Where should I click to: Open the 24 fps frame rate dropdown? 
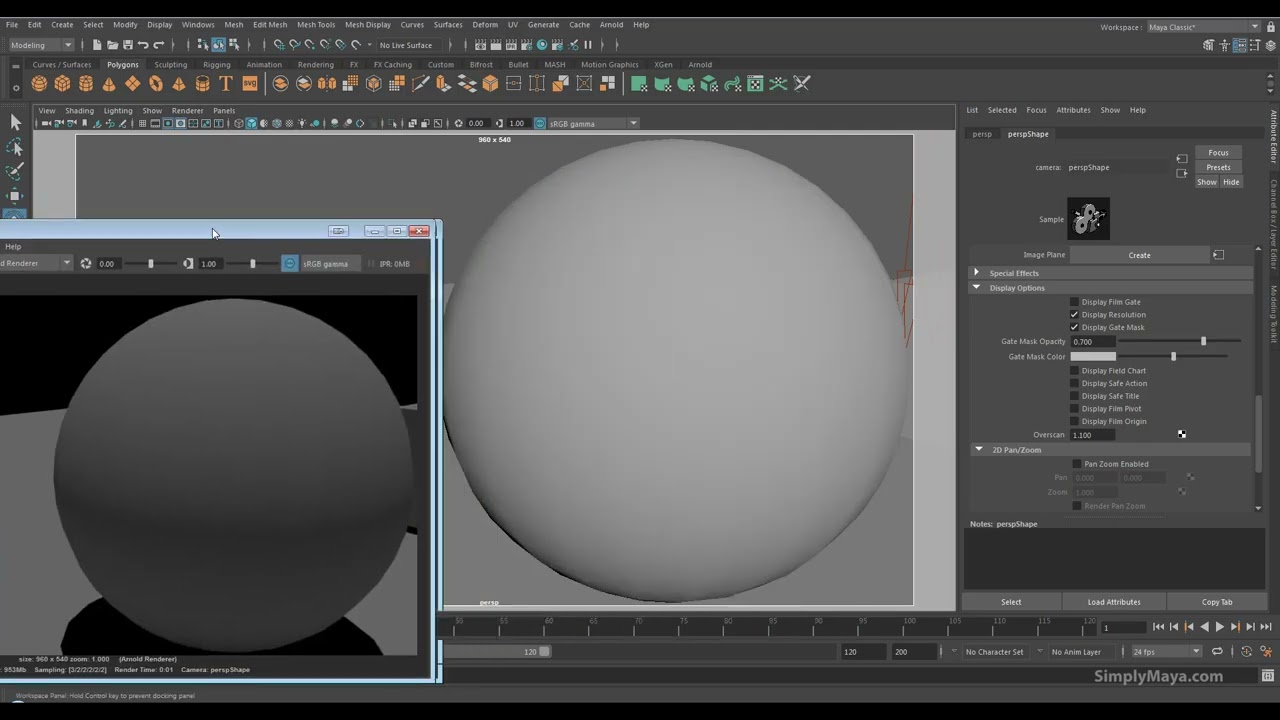(1166, 652)
